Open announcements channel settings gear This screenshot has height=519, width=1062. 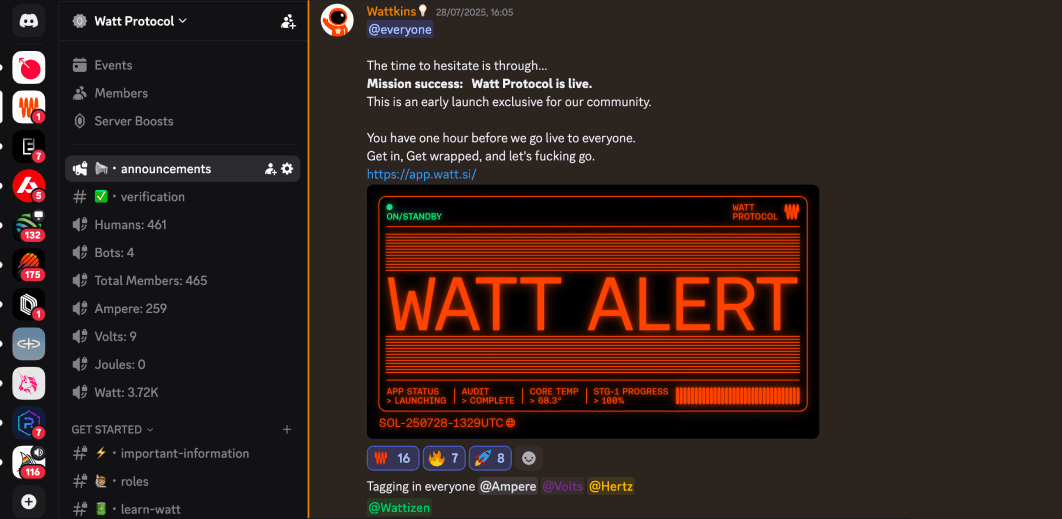[287, 169]
